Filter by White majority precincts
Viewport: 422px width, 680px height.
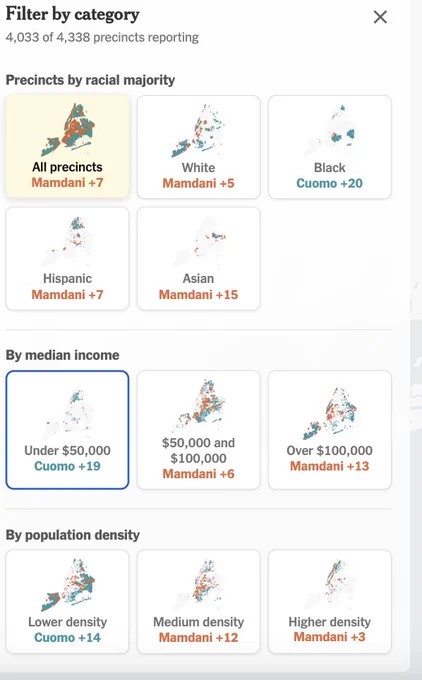coord(199,147)
